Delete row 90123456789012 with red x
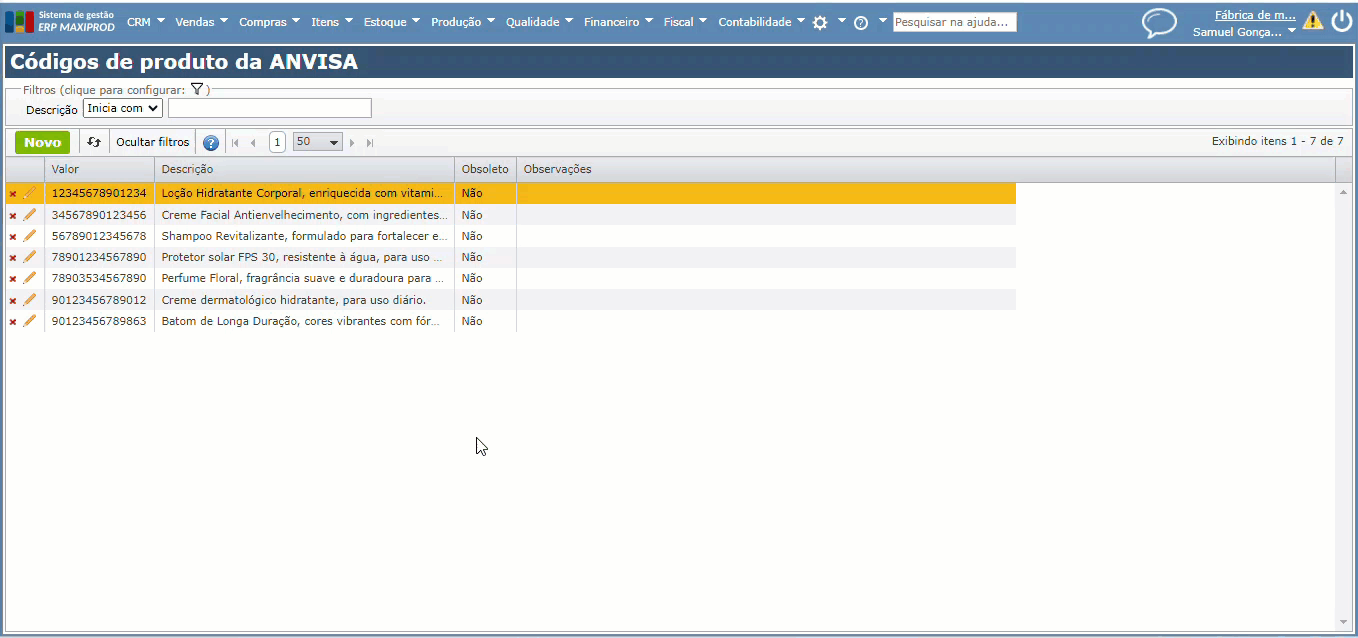 (x=13, y=300)
